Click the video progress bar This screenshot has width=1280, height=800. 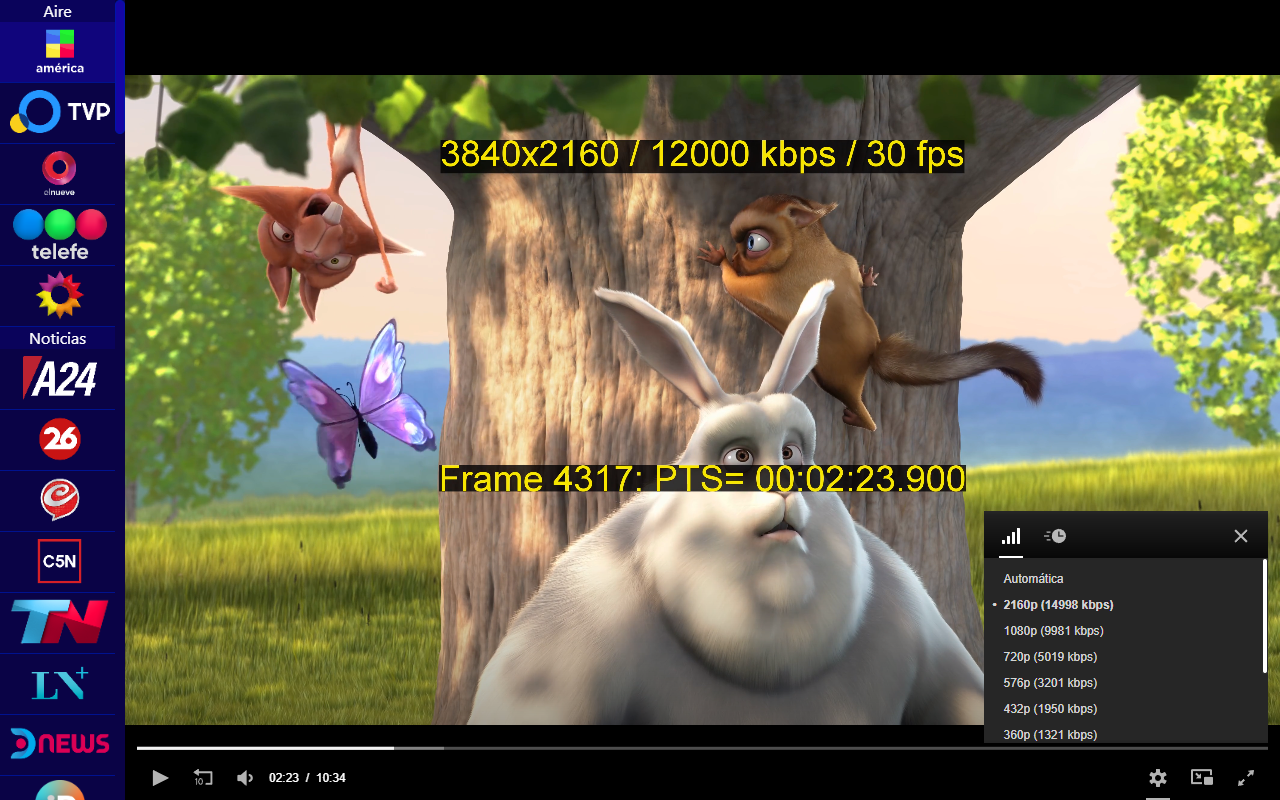click(x=600, y=747)
